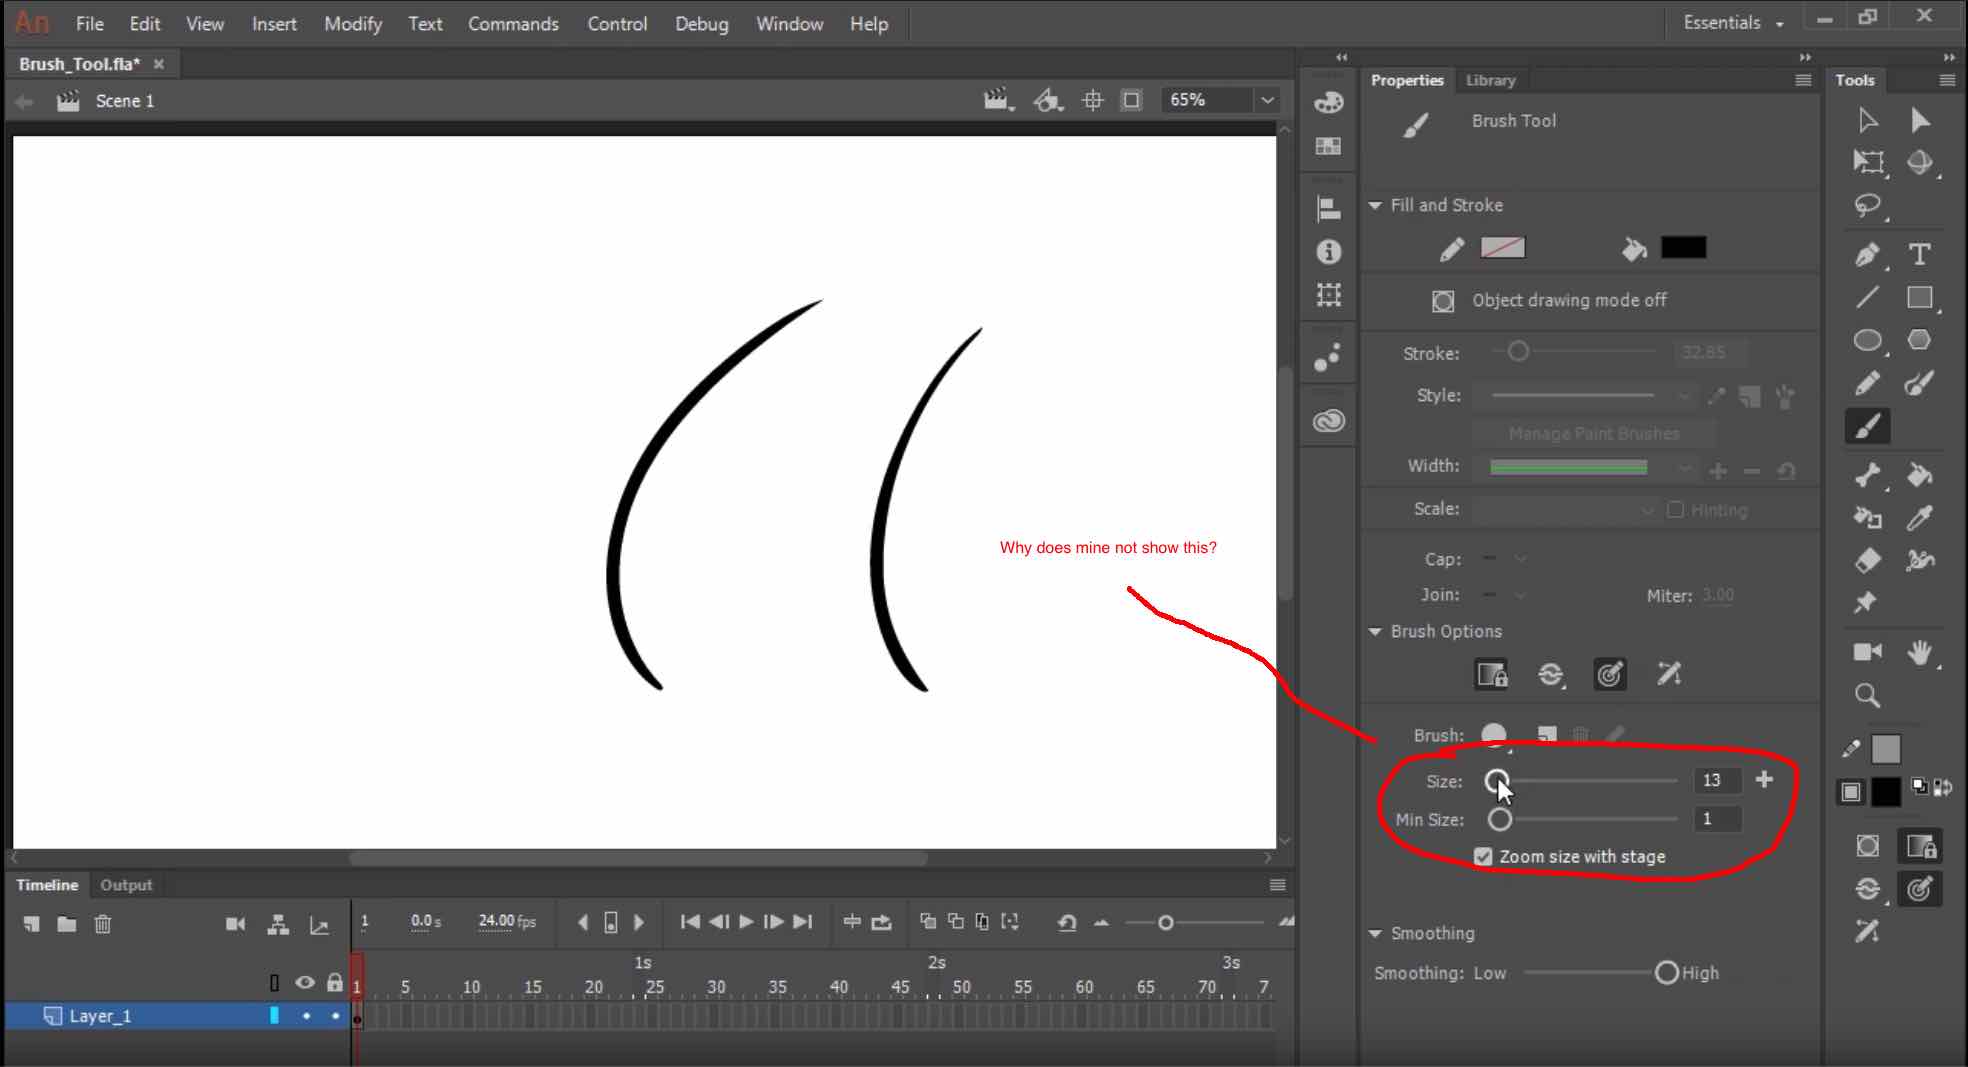
Task: Select the Hand tool
Action: 1919,653
